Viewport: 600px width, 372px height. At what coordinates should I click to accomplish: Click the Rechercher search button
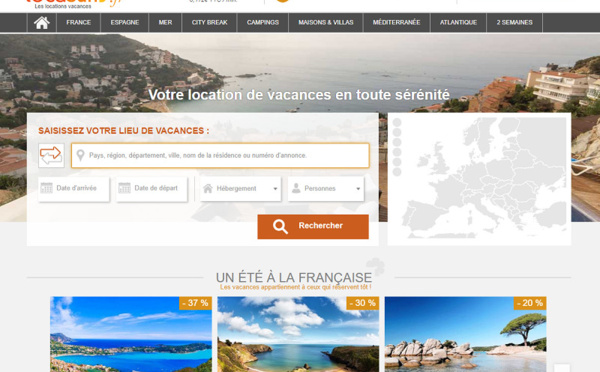point(313,227)
